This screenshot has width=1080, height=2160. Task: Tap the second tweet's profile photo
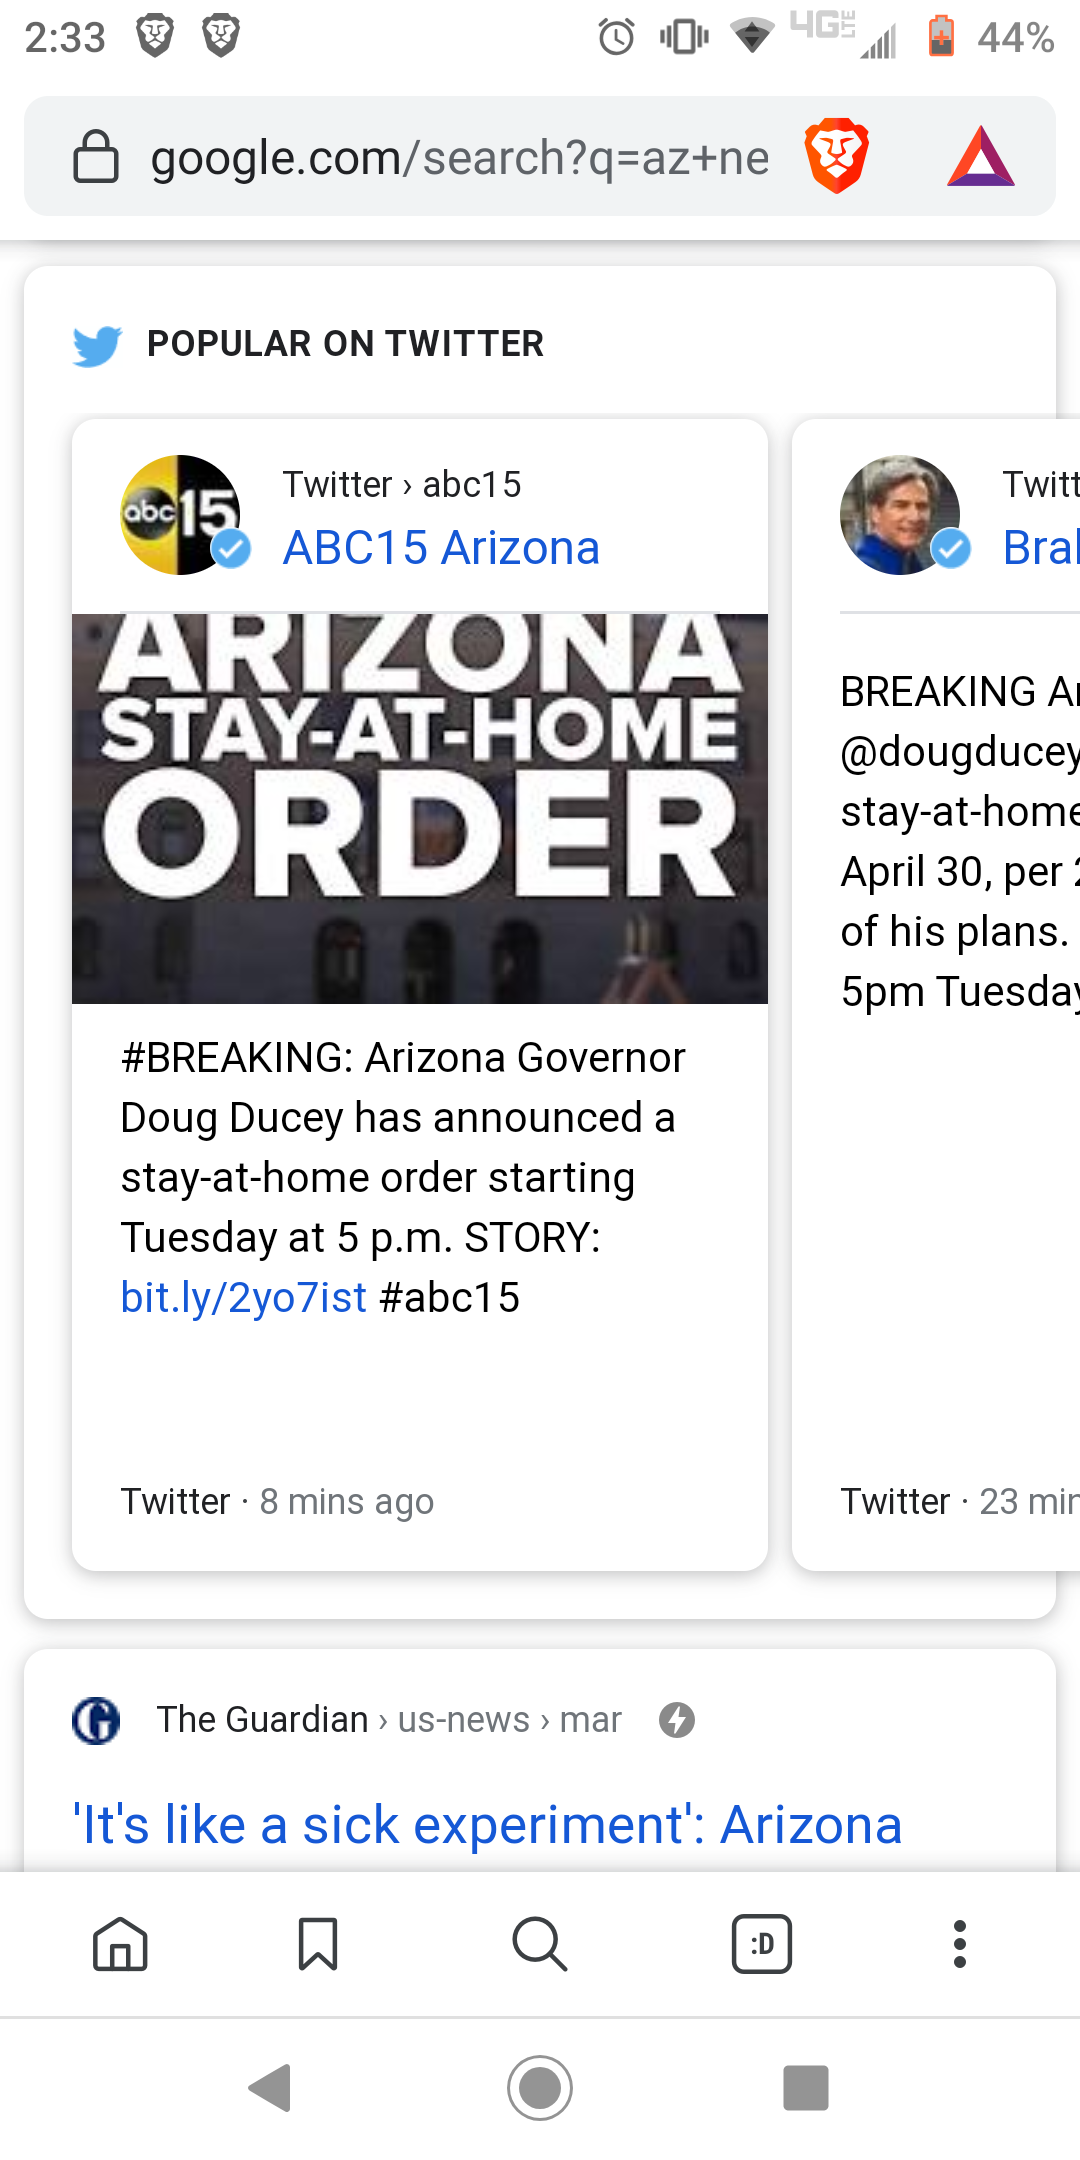pyautogui.click(x=900, y=515)
